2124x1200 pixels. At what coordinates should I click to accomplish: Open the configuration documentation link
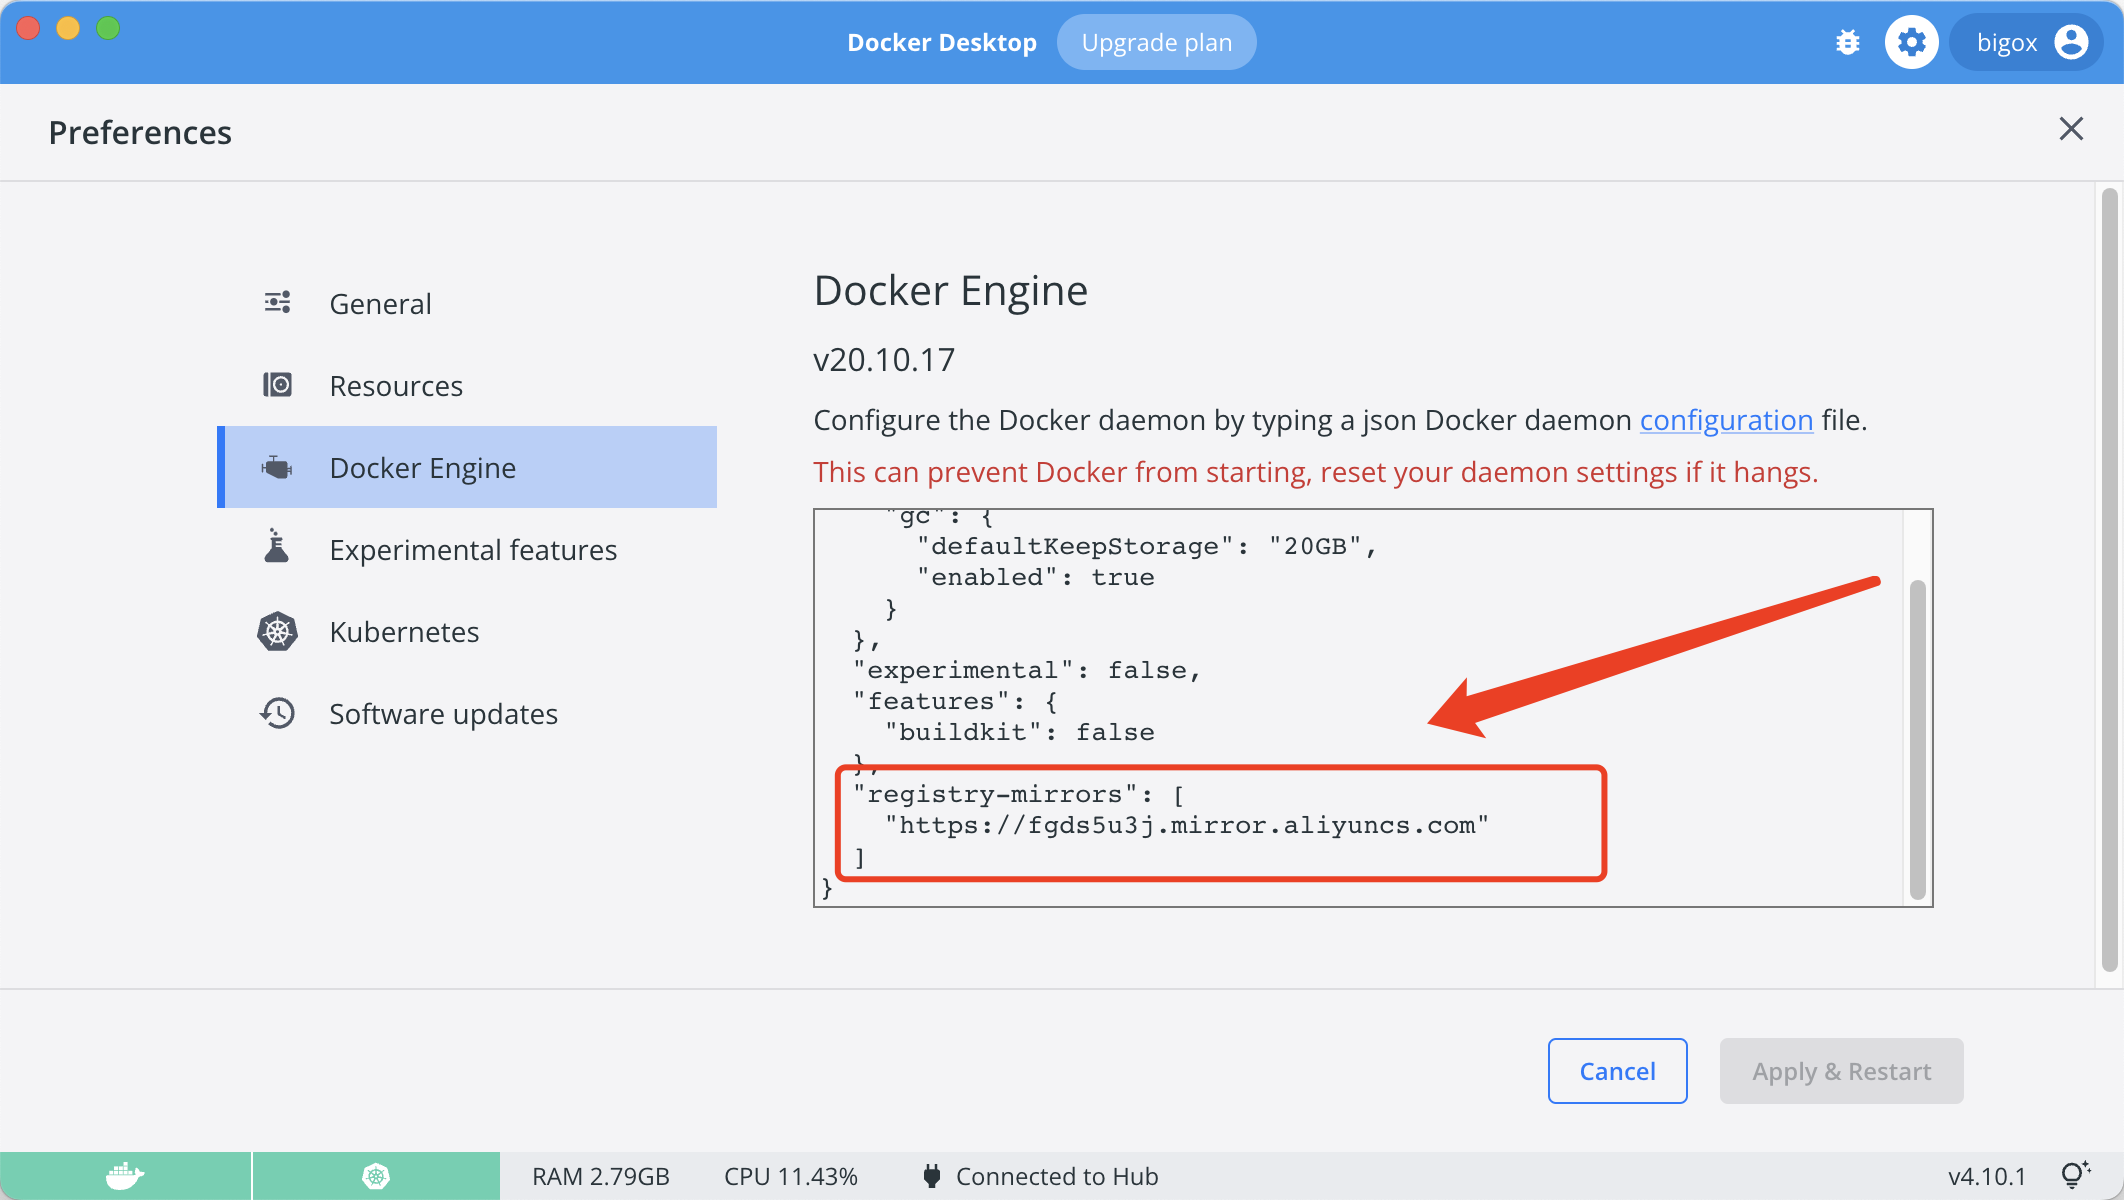pos(1726,420)
